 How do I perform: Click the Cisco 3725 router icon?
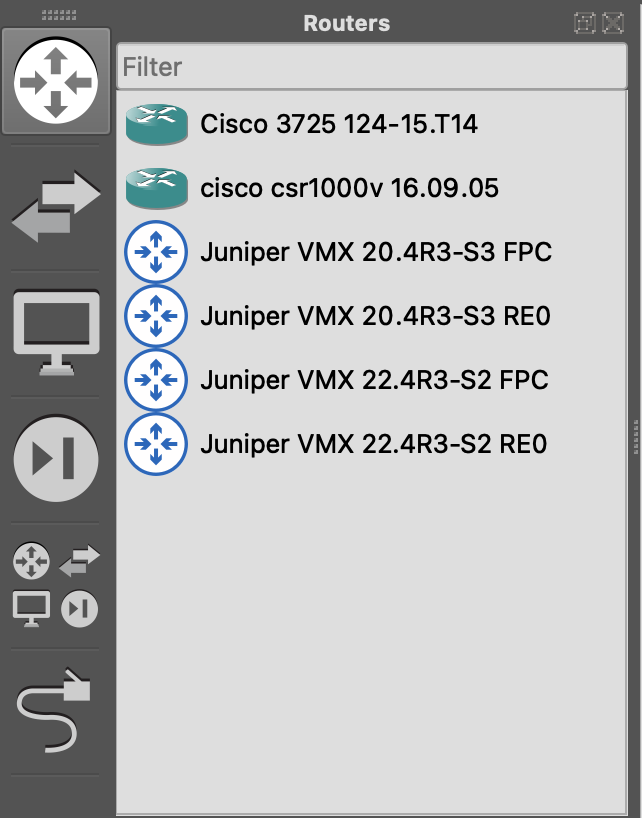point(156,125)
